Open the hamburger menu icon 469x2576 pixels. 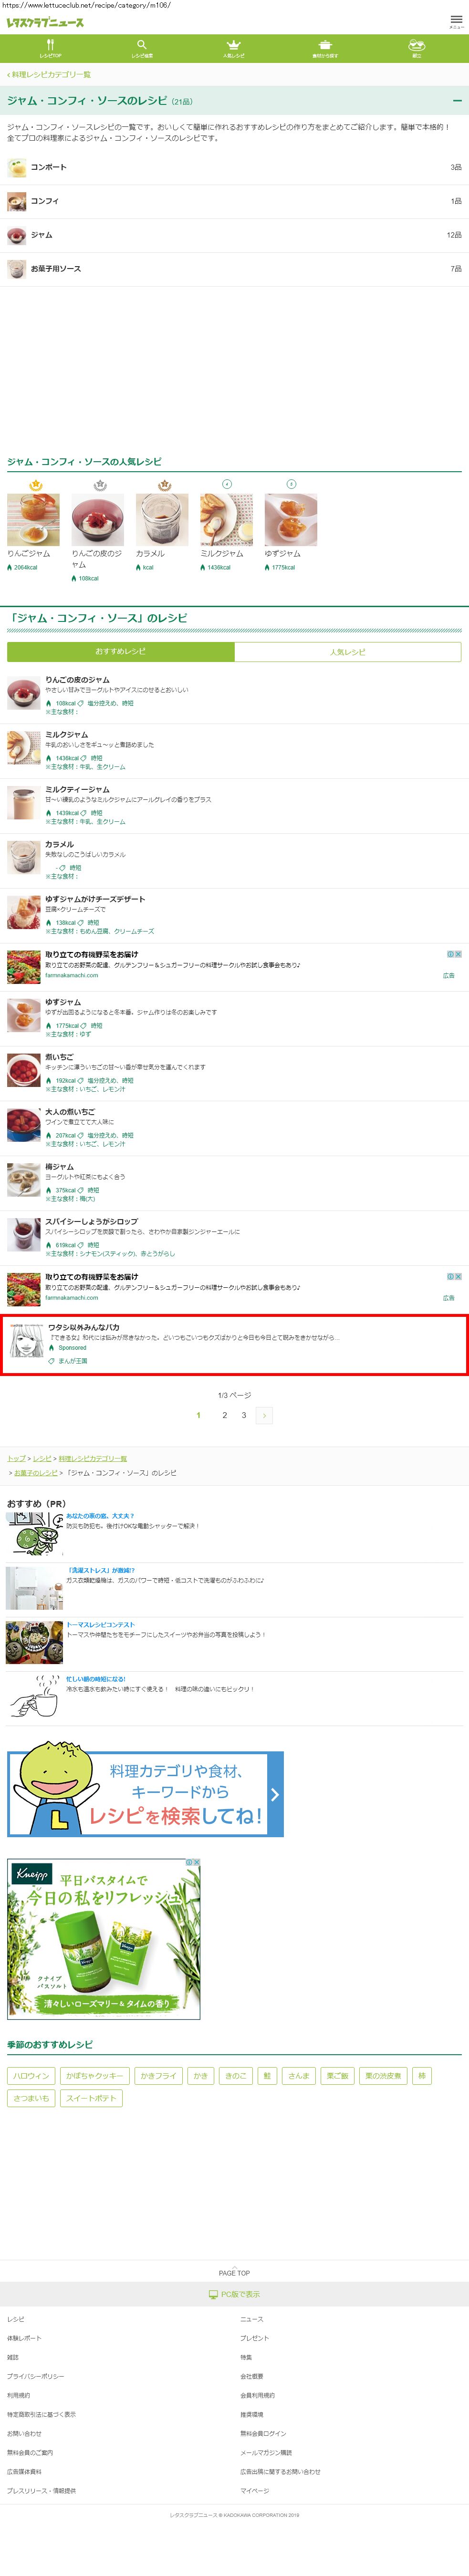pos(456,20)
